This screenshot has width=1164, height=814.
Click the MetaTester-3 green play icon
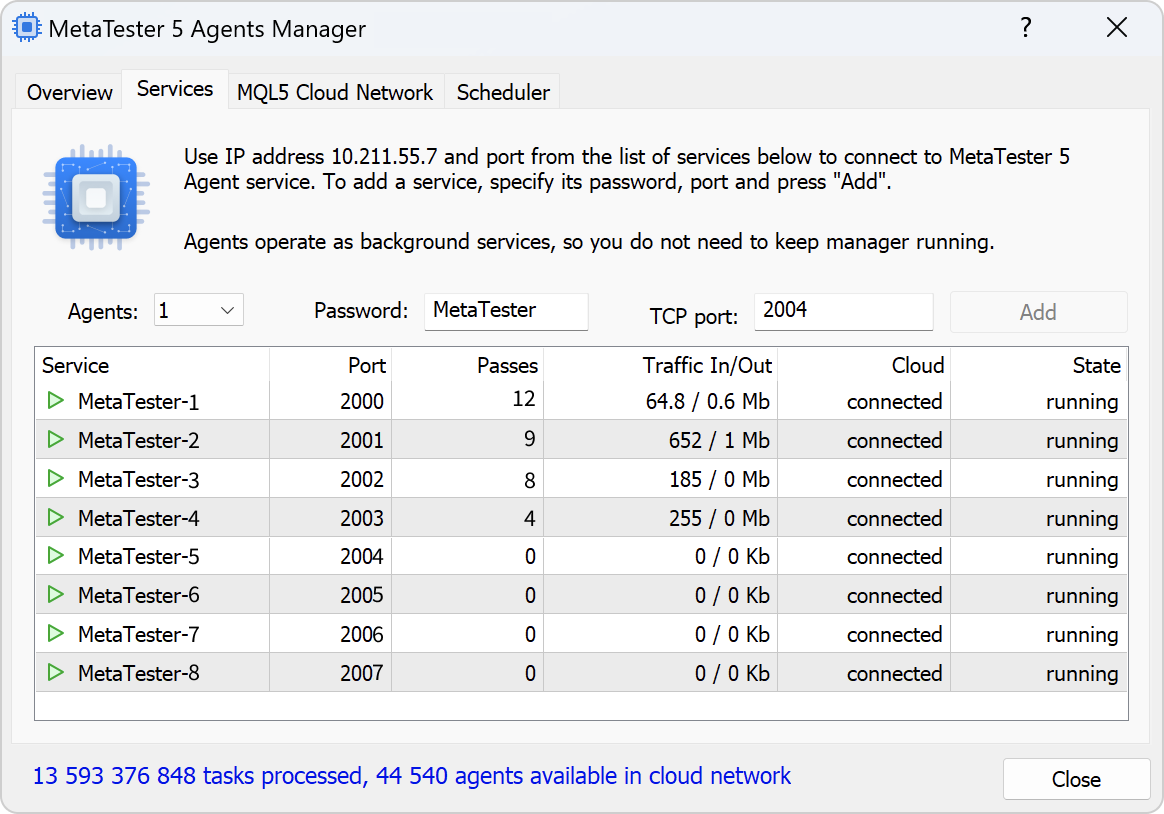(x=56, y=479)
